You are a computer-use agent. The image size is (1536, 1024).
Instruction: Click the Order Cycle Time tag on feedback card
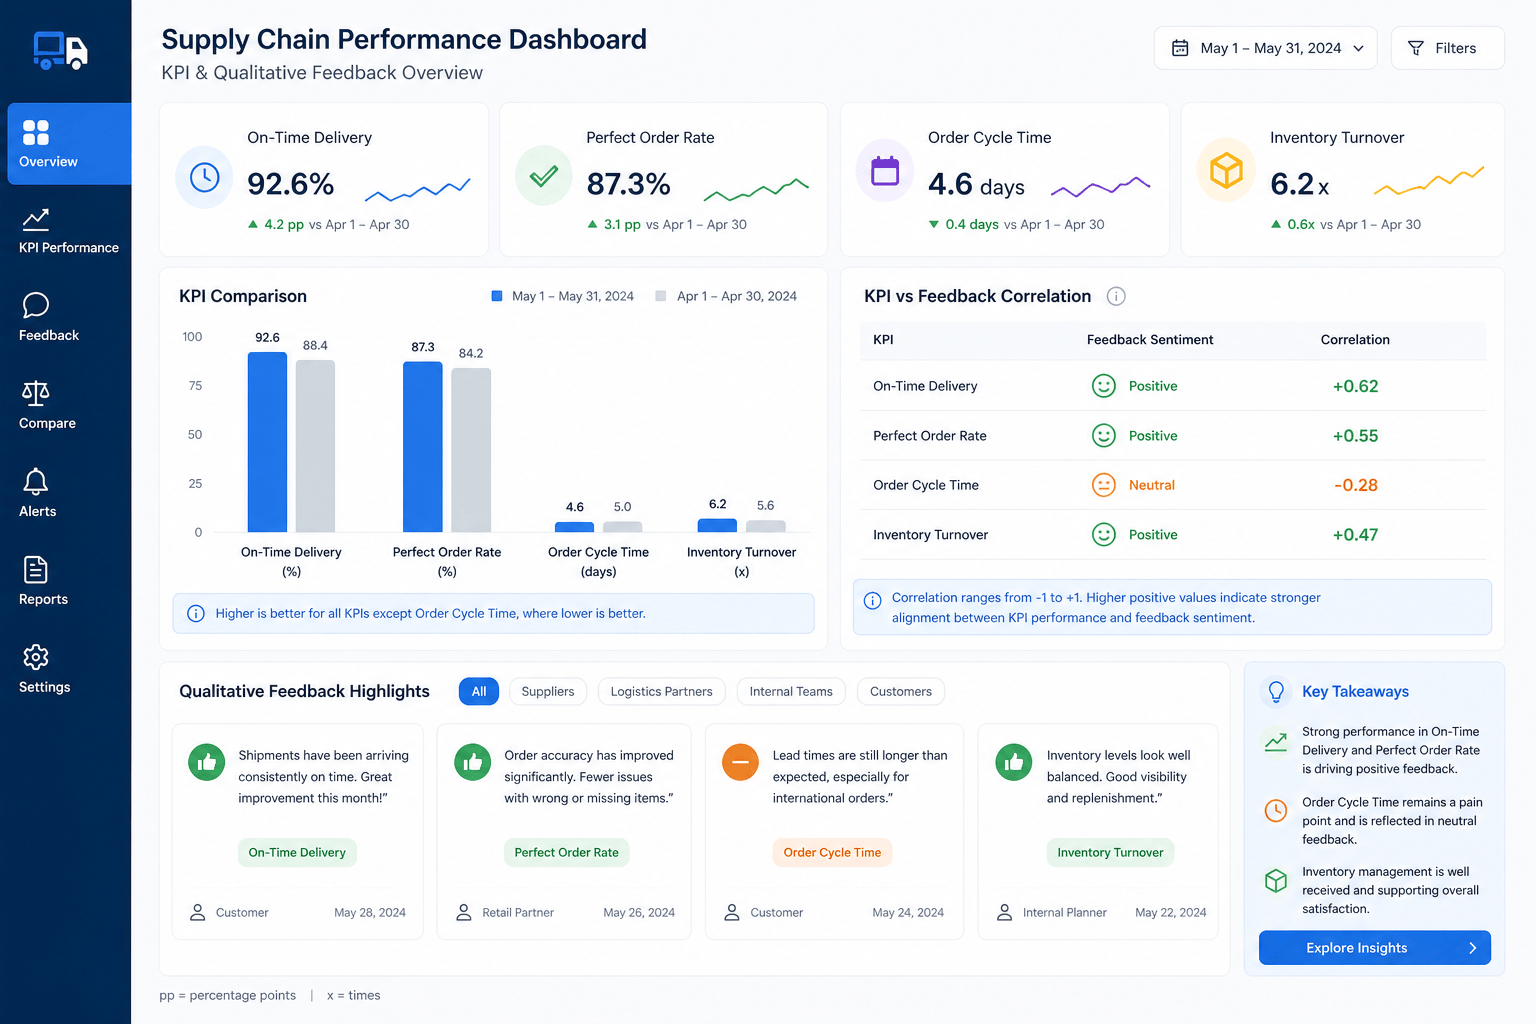click(x=832, y=852)
